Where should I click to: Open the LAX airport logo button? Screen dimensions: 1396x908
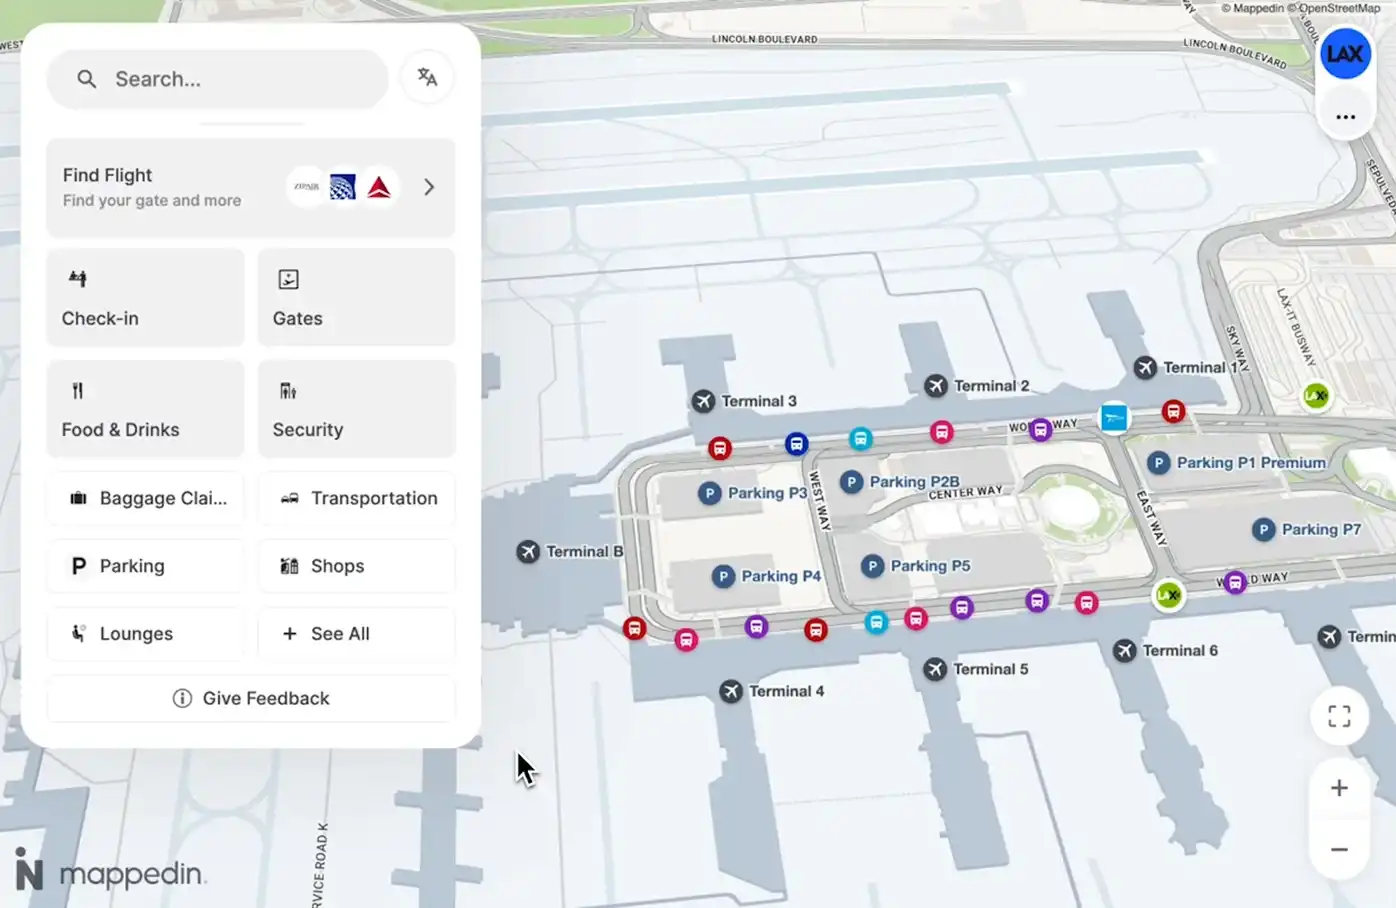[x=1345, y=54]
